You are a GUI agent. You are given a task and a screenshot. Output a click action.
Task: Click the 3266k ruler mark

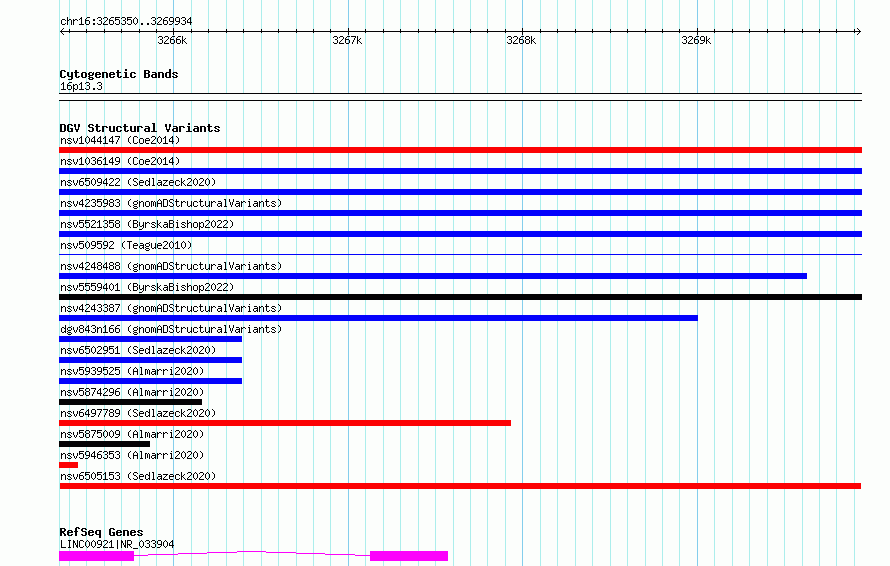click(x=172, y=40)
